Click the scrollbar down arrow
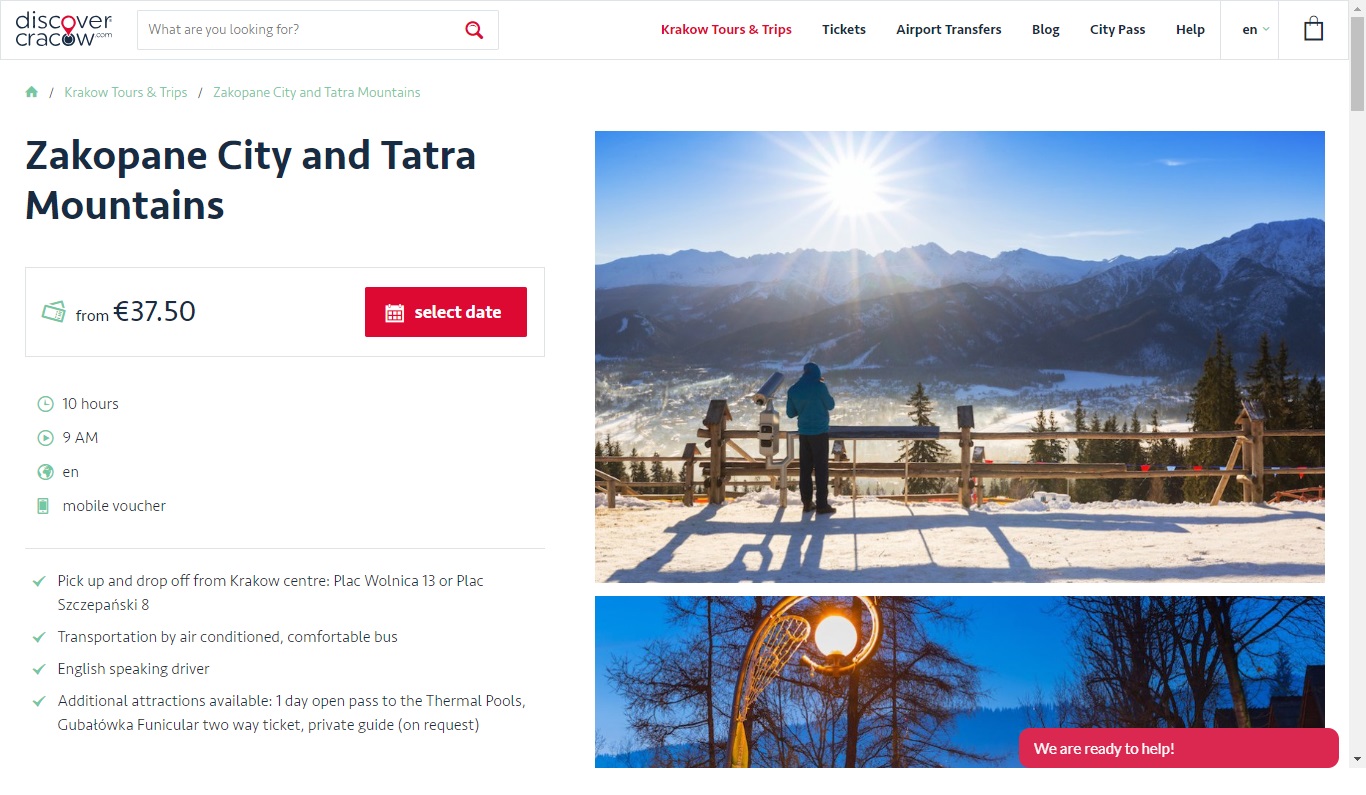This screenshot has height=795, width=1366. (x=1357, y=759)
